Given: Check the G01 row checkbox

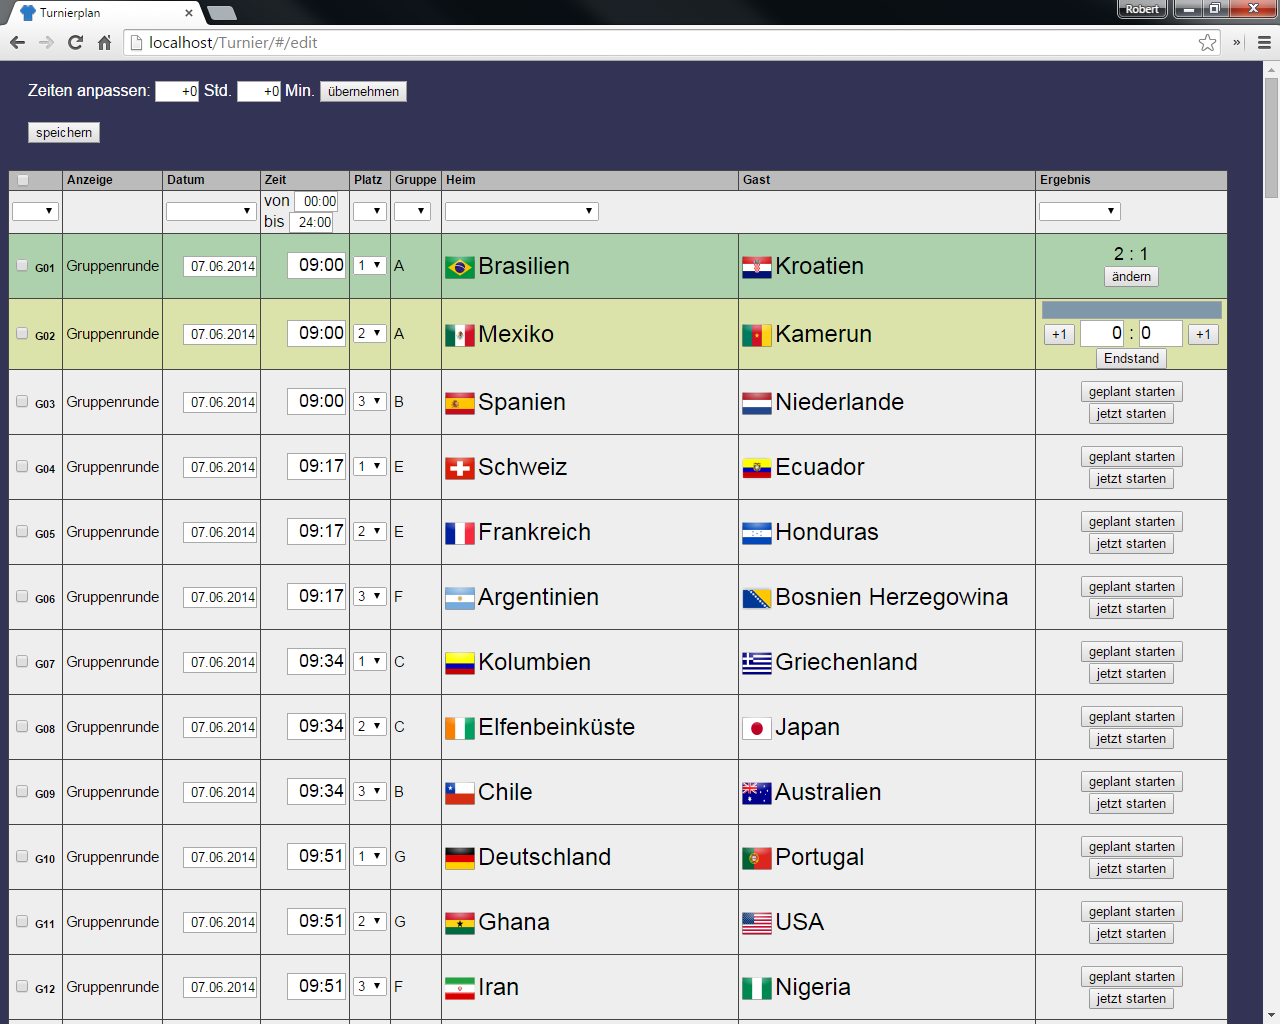Looking at the screenshot, I should tap(22, 265).
